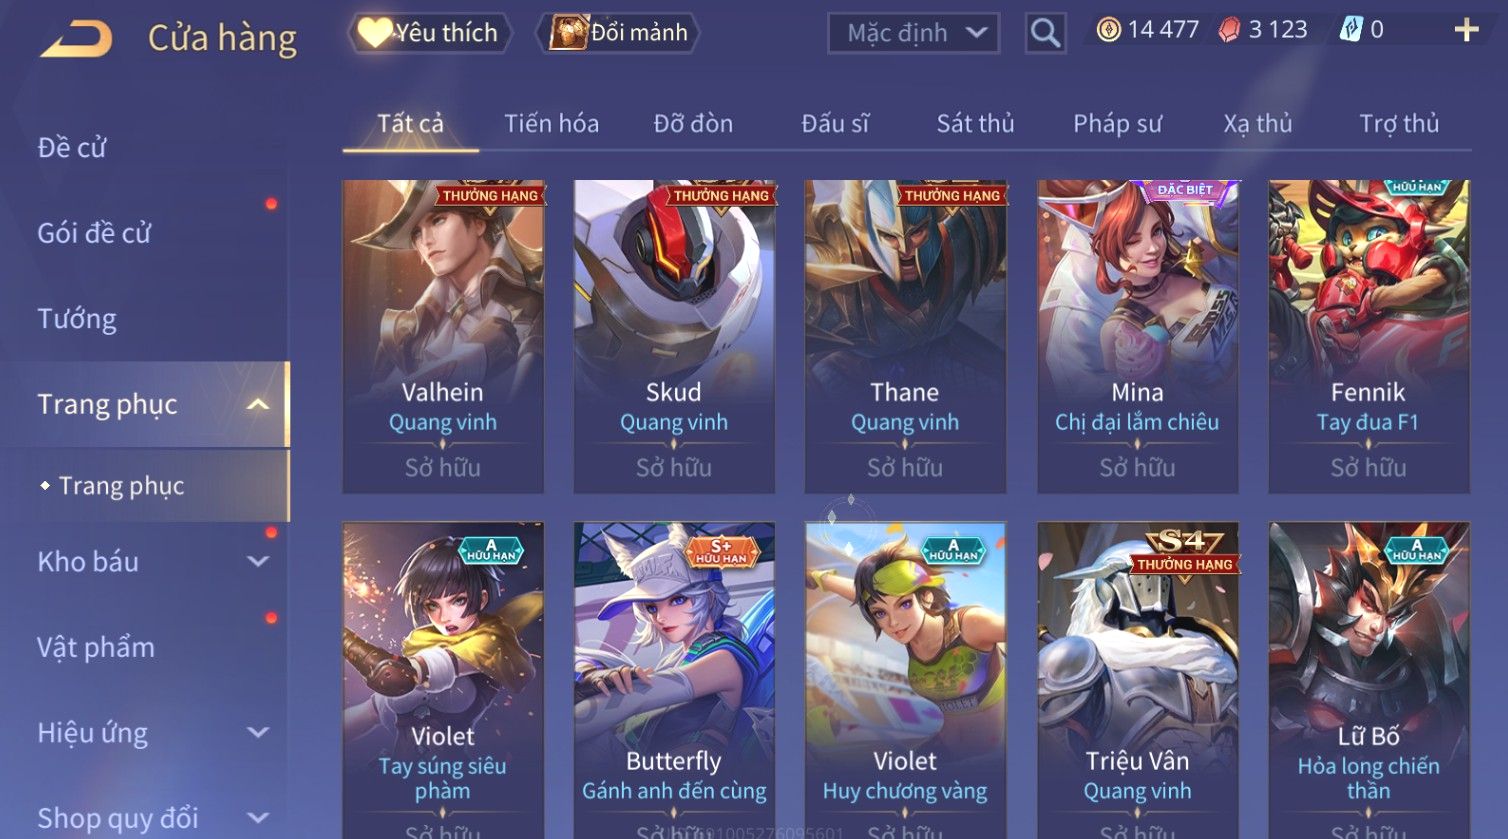The height and width of the screenshot is (839, 1508).
Task: Open Butterfly Gánh anh đến cùng skin
Action: pos(674,680)
